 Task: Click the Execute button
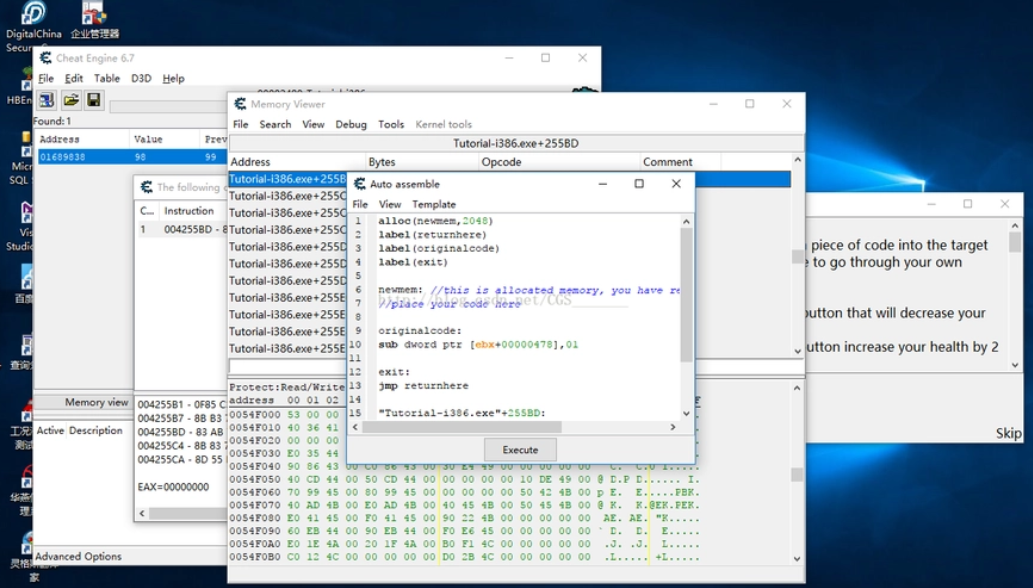pyautogui.click(x=520, y=450)
